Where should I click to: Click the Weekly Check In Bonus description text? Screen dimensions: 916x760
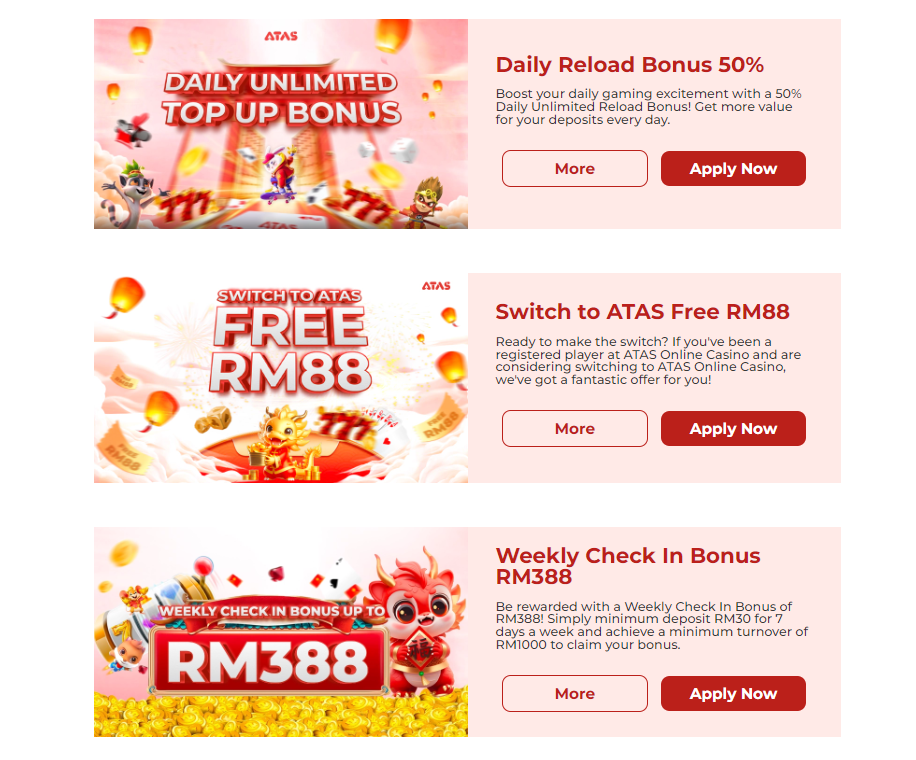pyautogui.click(x=651, y=626)
